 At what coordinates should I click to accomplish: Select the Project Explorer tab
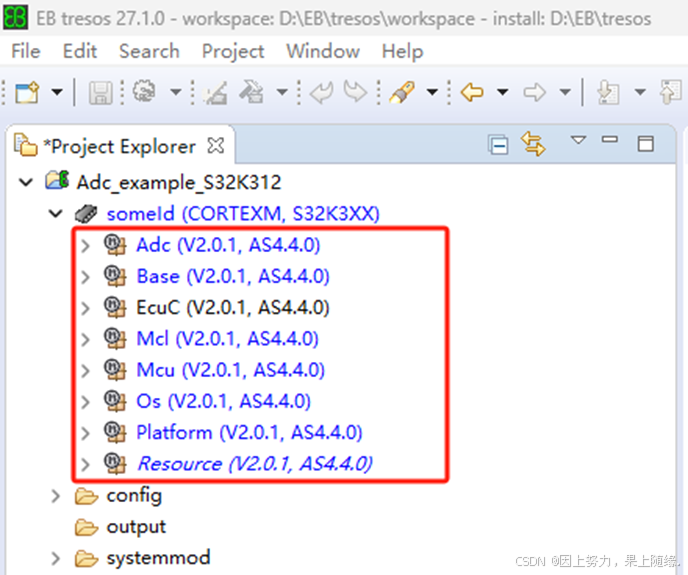[119, 146]
